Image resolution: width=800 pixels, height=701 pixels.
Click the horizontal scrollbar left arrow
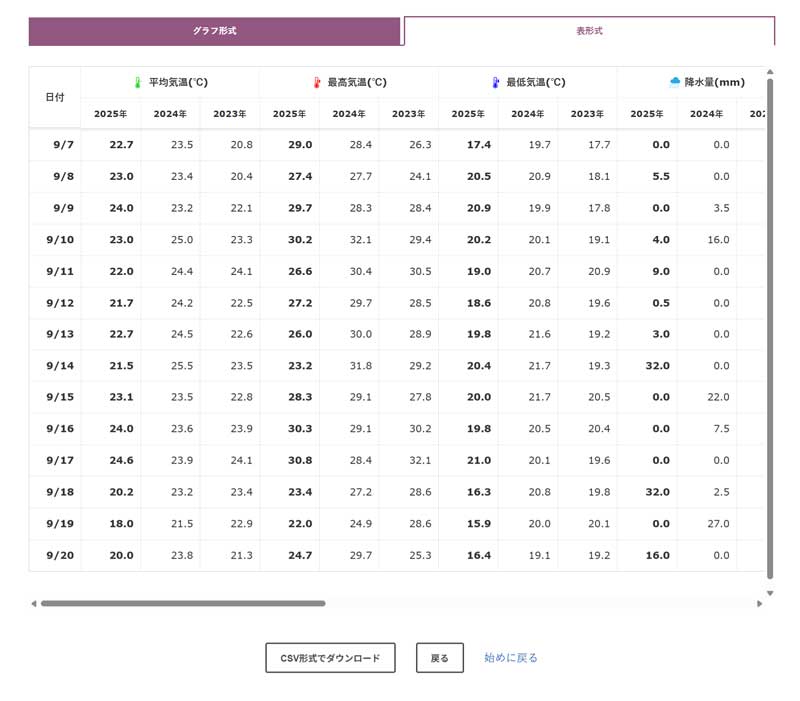click(x=34, y=604)
